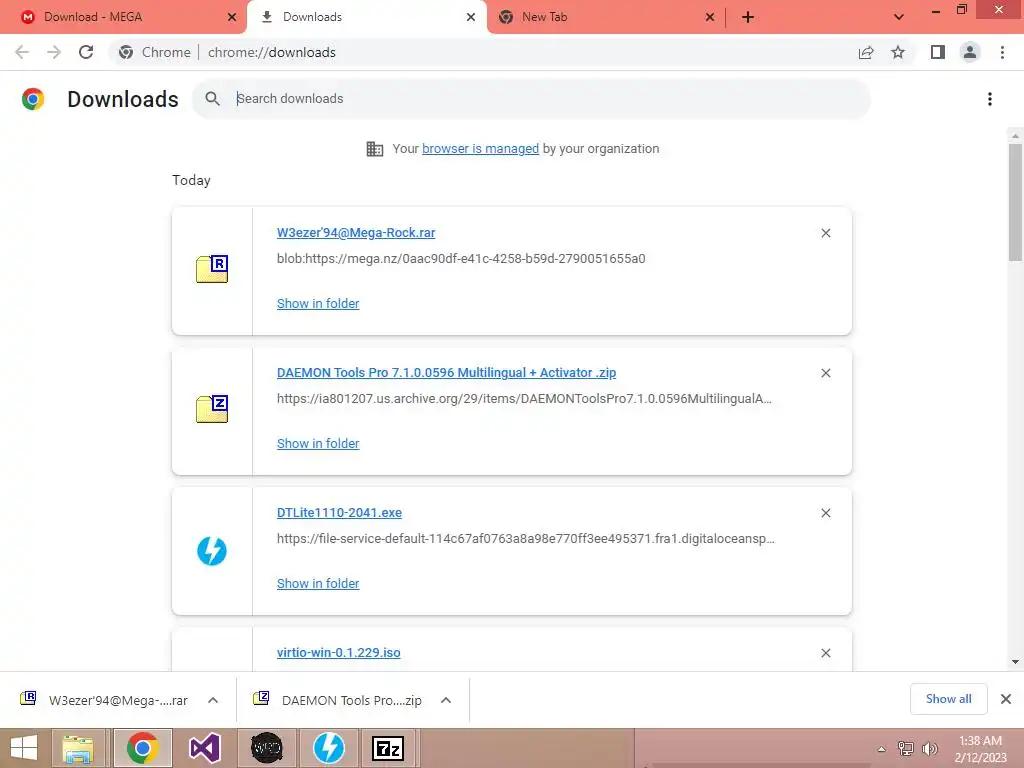This screenshot has height=768, width=1024.
Task: Click the scrollbar down arrow
Action: (x=1015, y=662)
